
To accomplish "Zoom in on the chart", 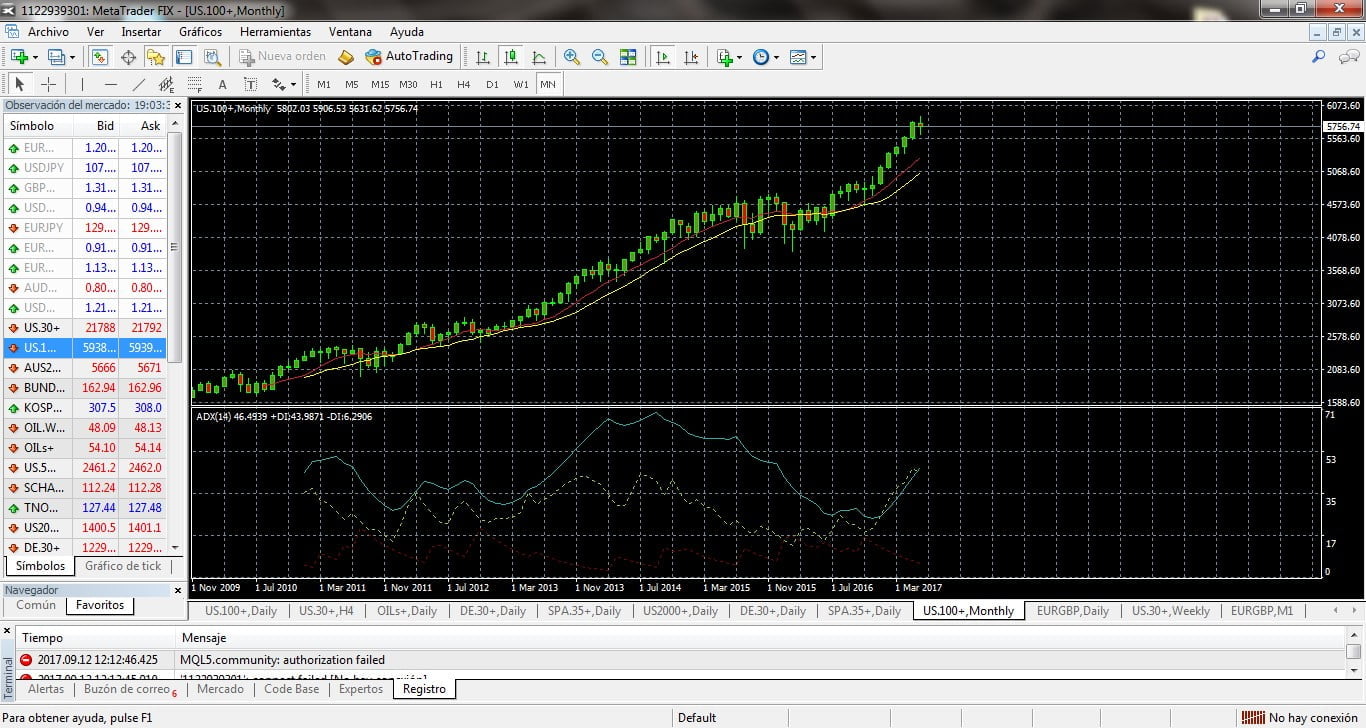I will coord(571,57).
